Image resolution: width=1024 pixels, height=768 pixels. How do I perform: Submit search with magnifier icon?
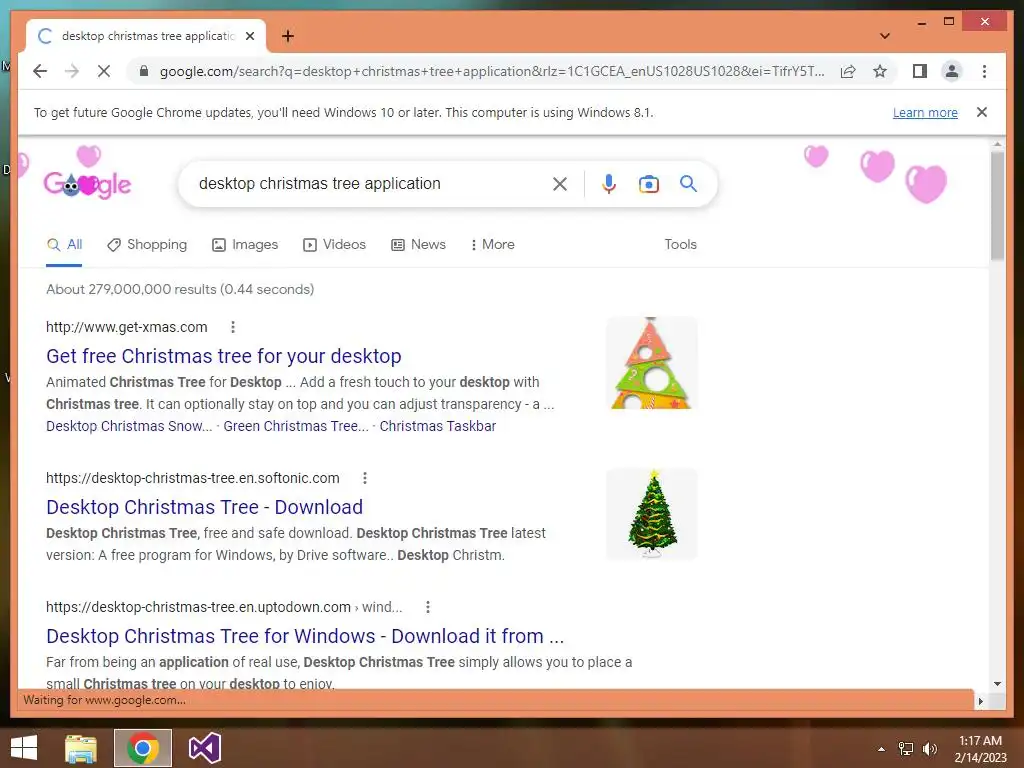pyautogui.click(x=688, y=184)
